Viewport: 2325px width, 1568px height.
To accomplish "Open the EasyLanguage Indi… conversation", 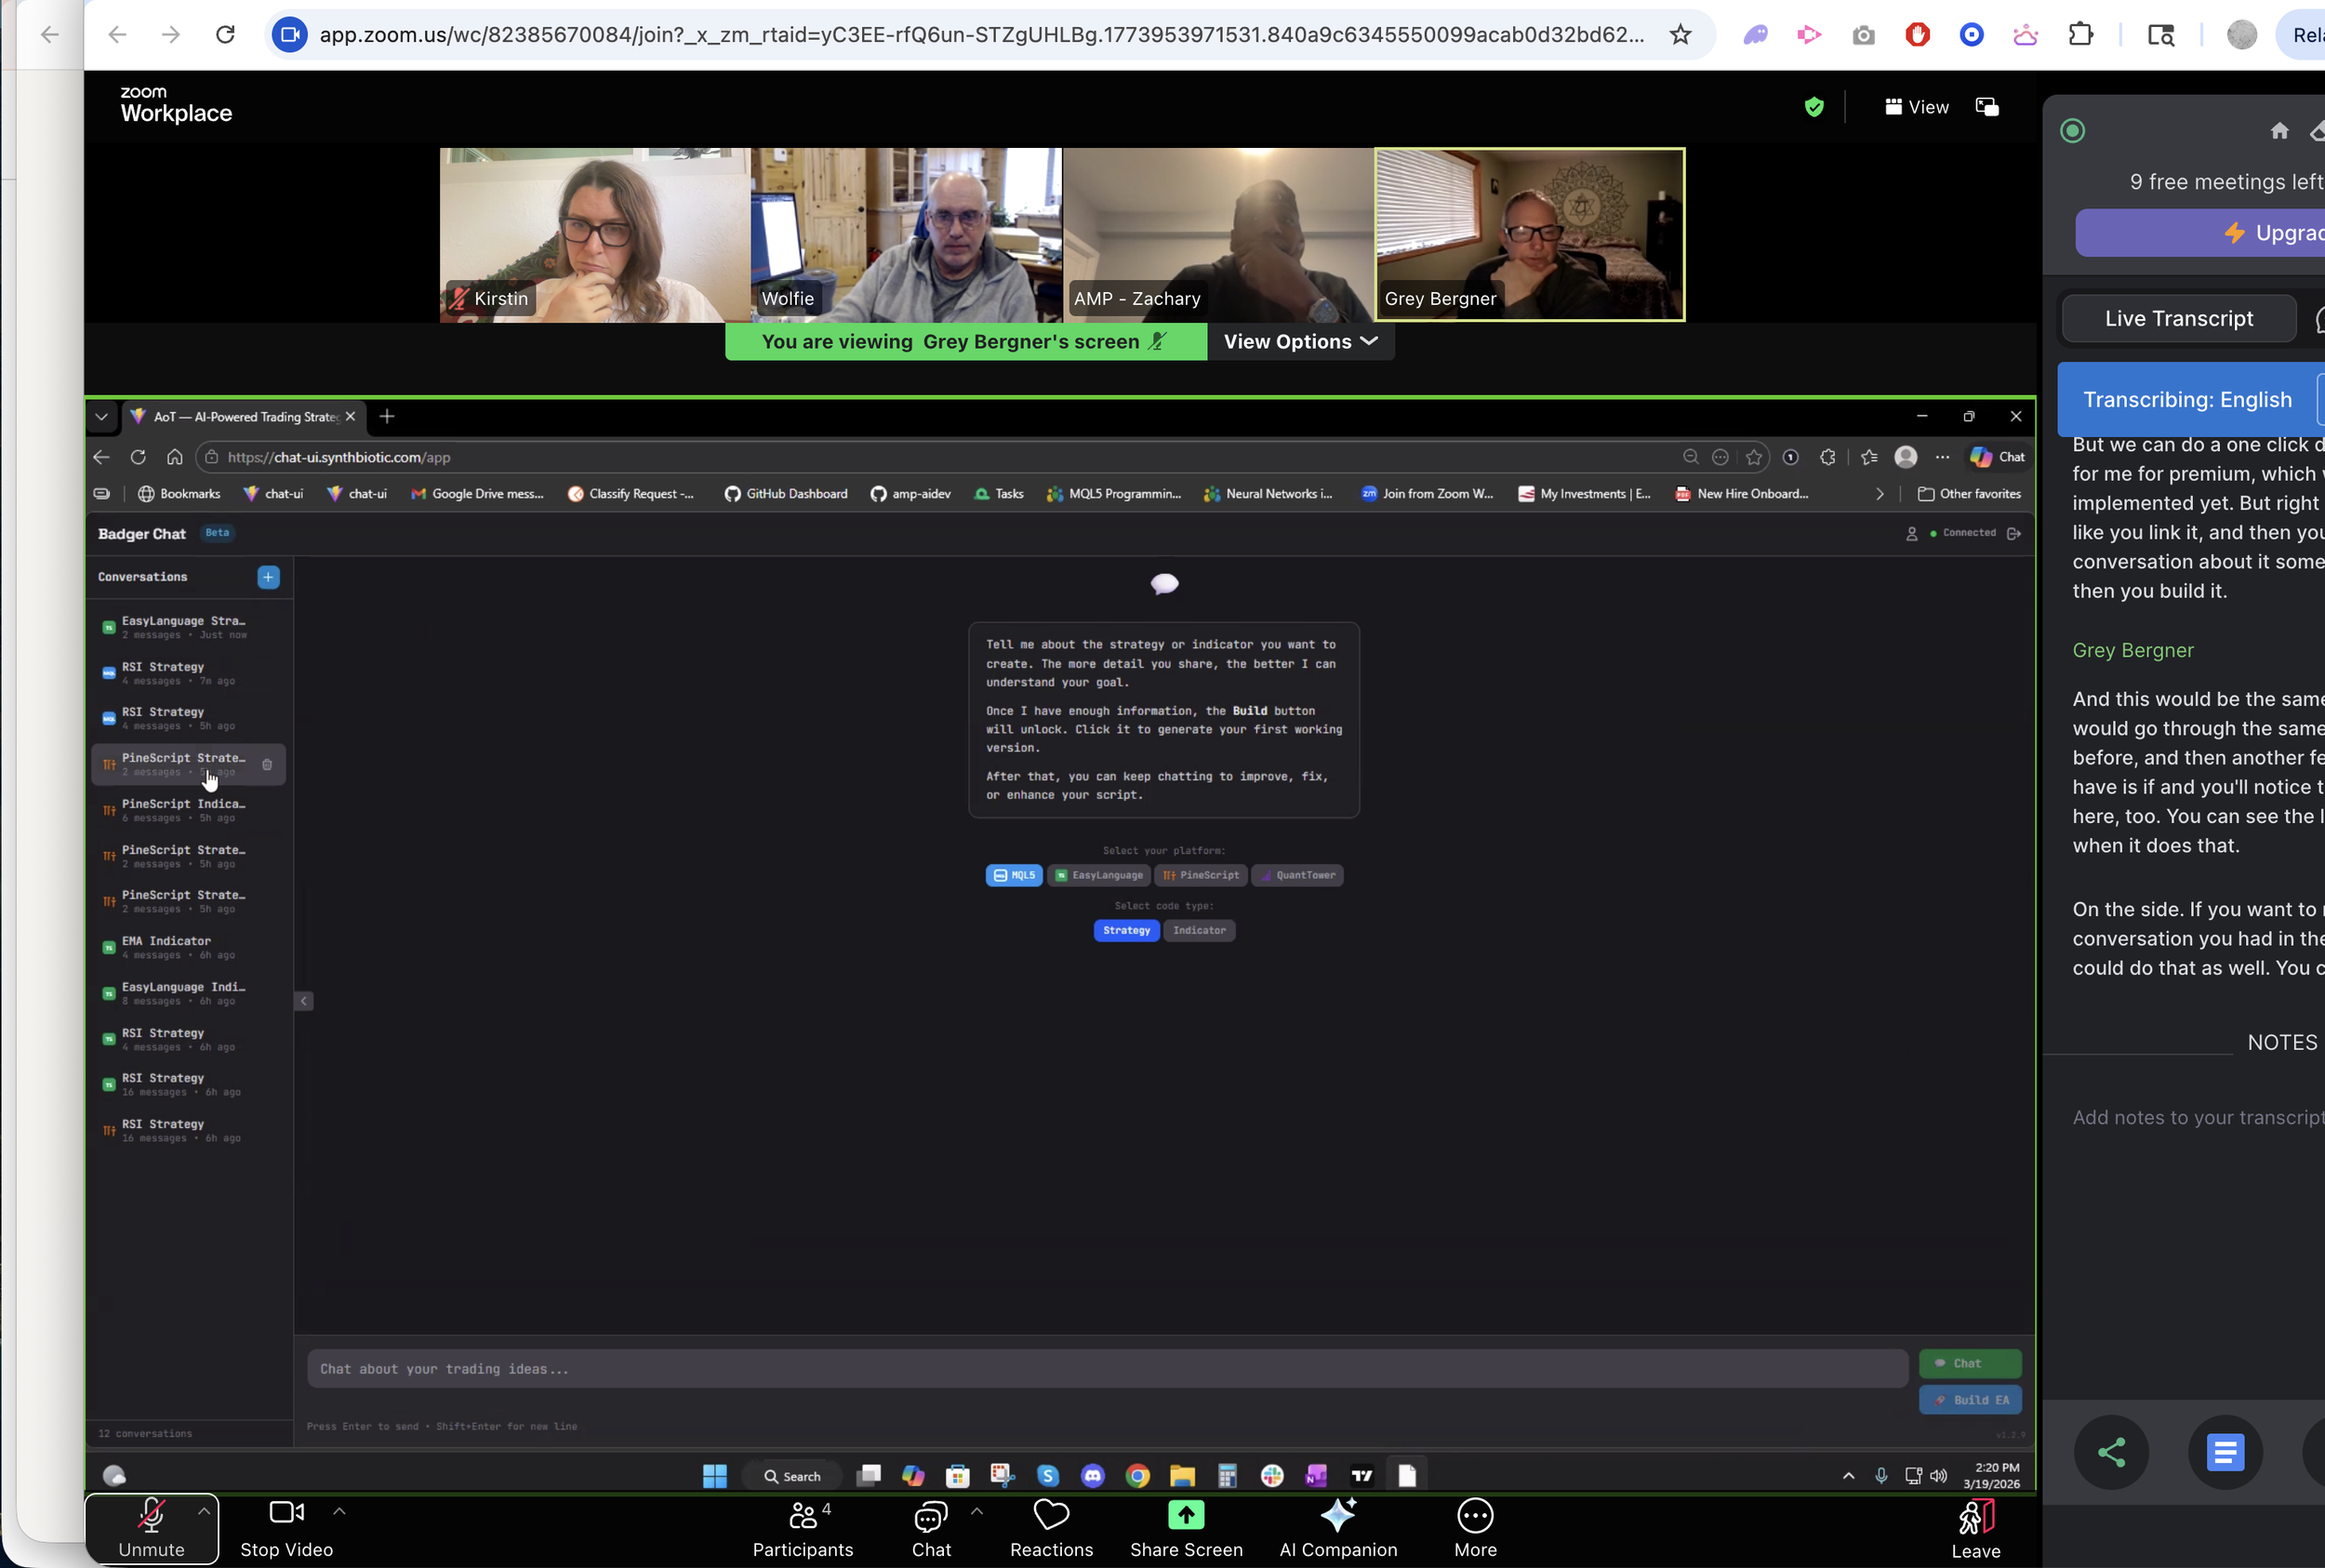I will [x=190, y=993].
